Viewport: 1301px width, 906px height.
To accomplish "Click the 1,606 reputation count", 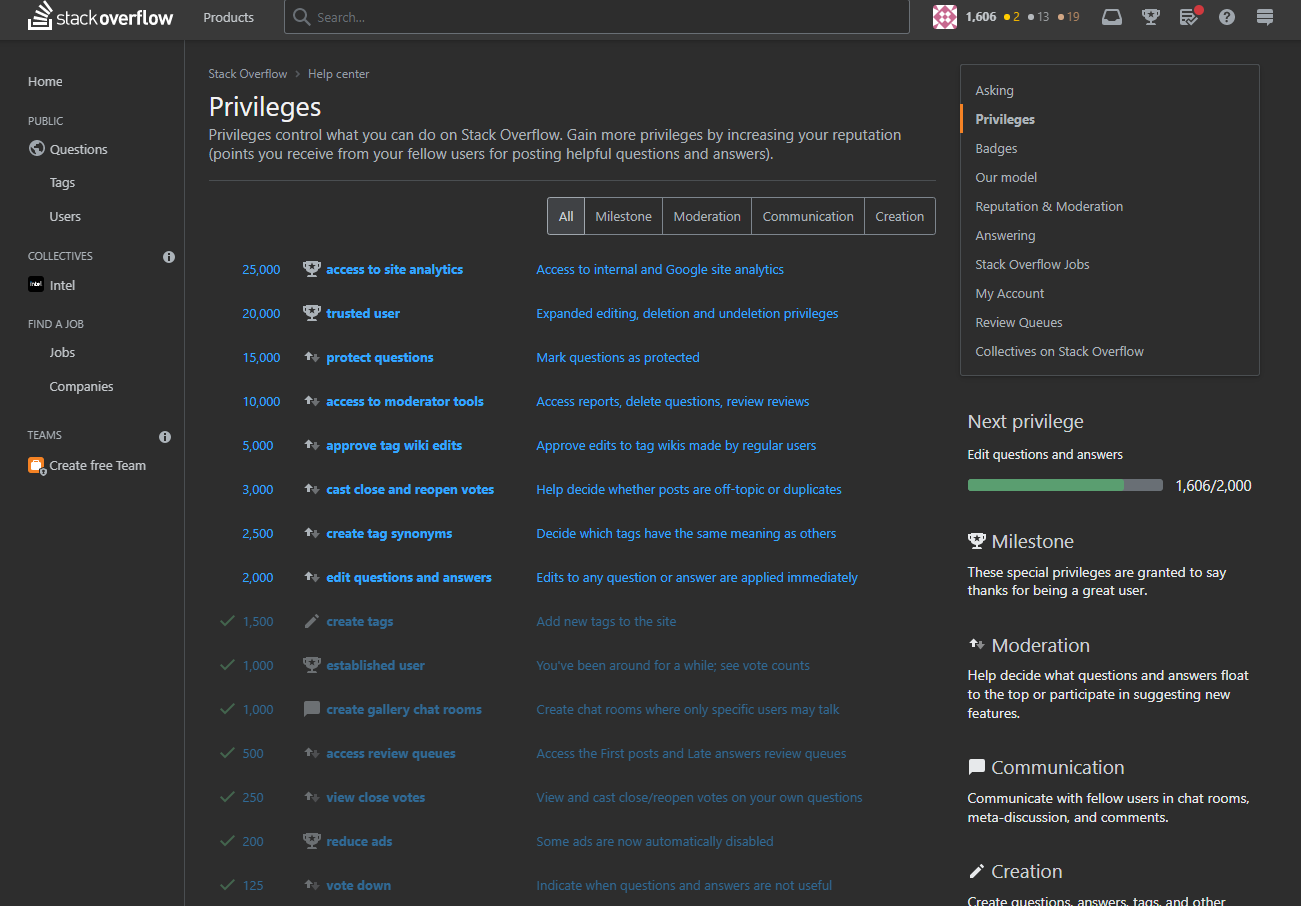I will point(981,17).
